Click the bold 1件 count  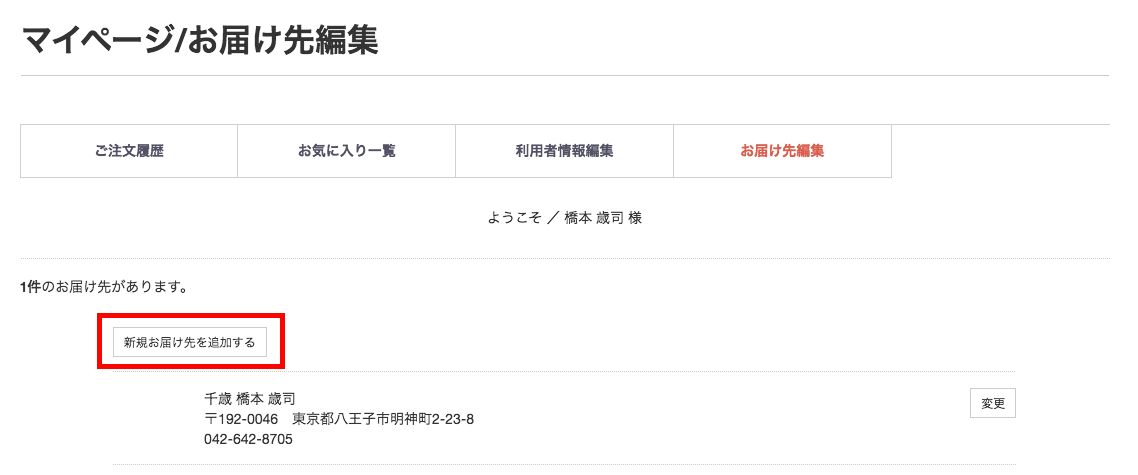[30, 287]
